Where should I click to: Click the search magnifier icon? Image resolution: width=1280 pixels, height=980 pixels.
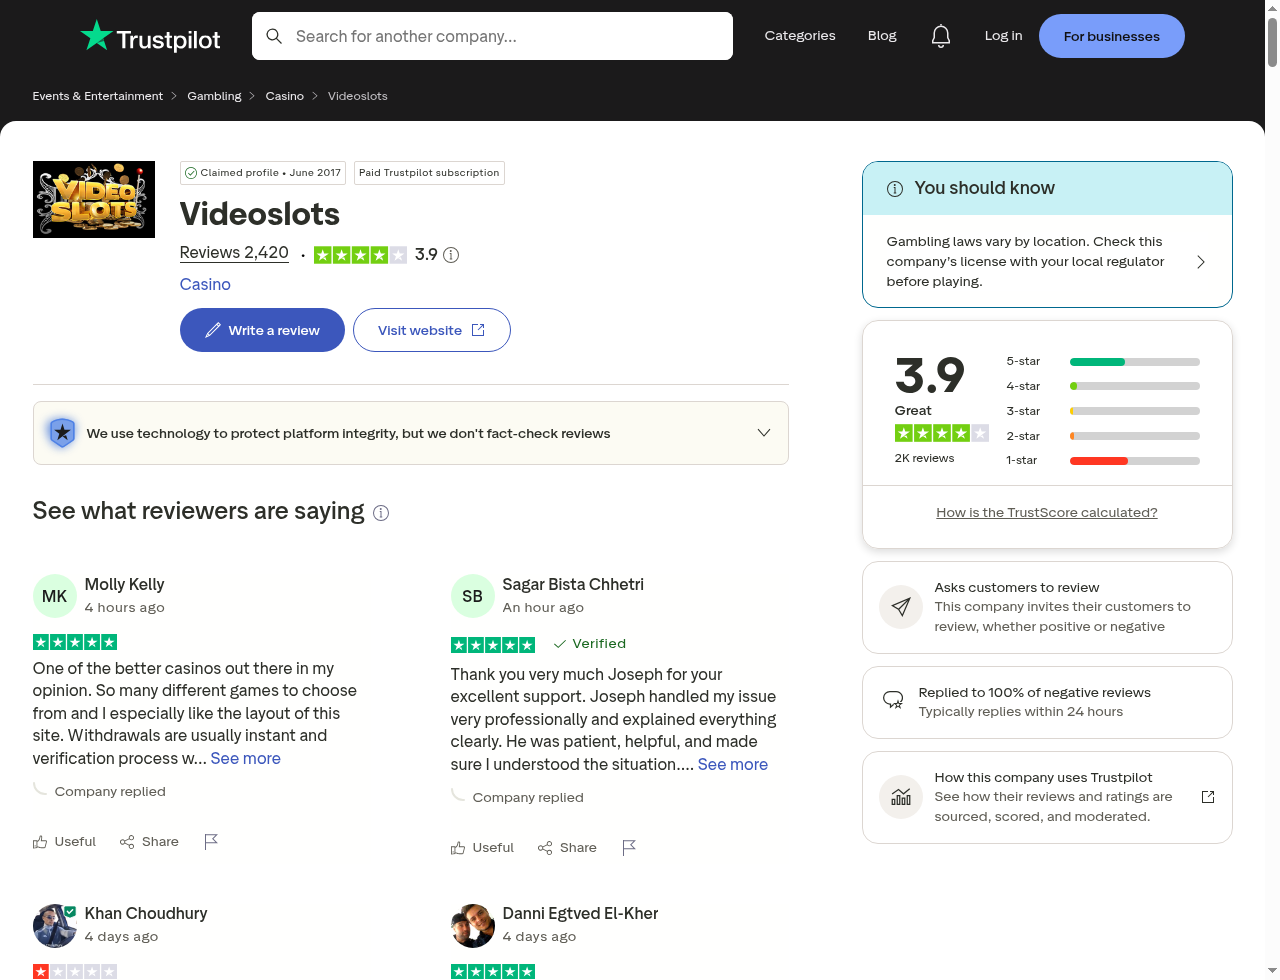coord(274,36)
